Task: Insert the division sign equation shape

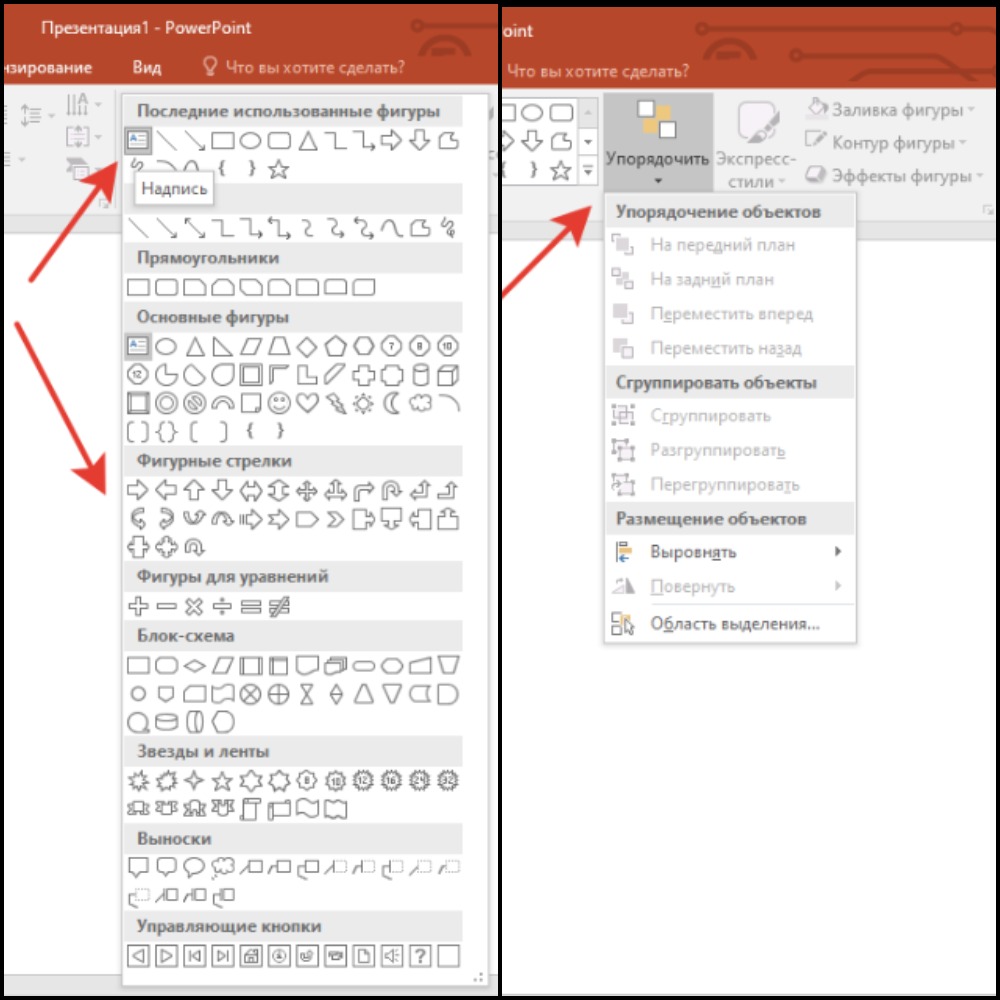Action: (223, 606)
